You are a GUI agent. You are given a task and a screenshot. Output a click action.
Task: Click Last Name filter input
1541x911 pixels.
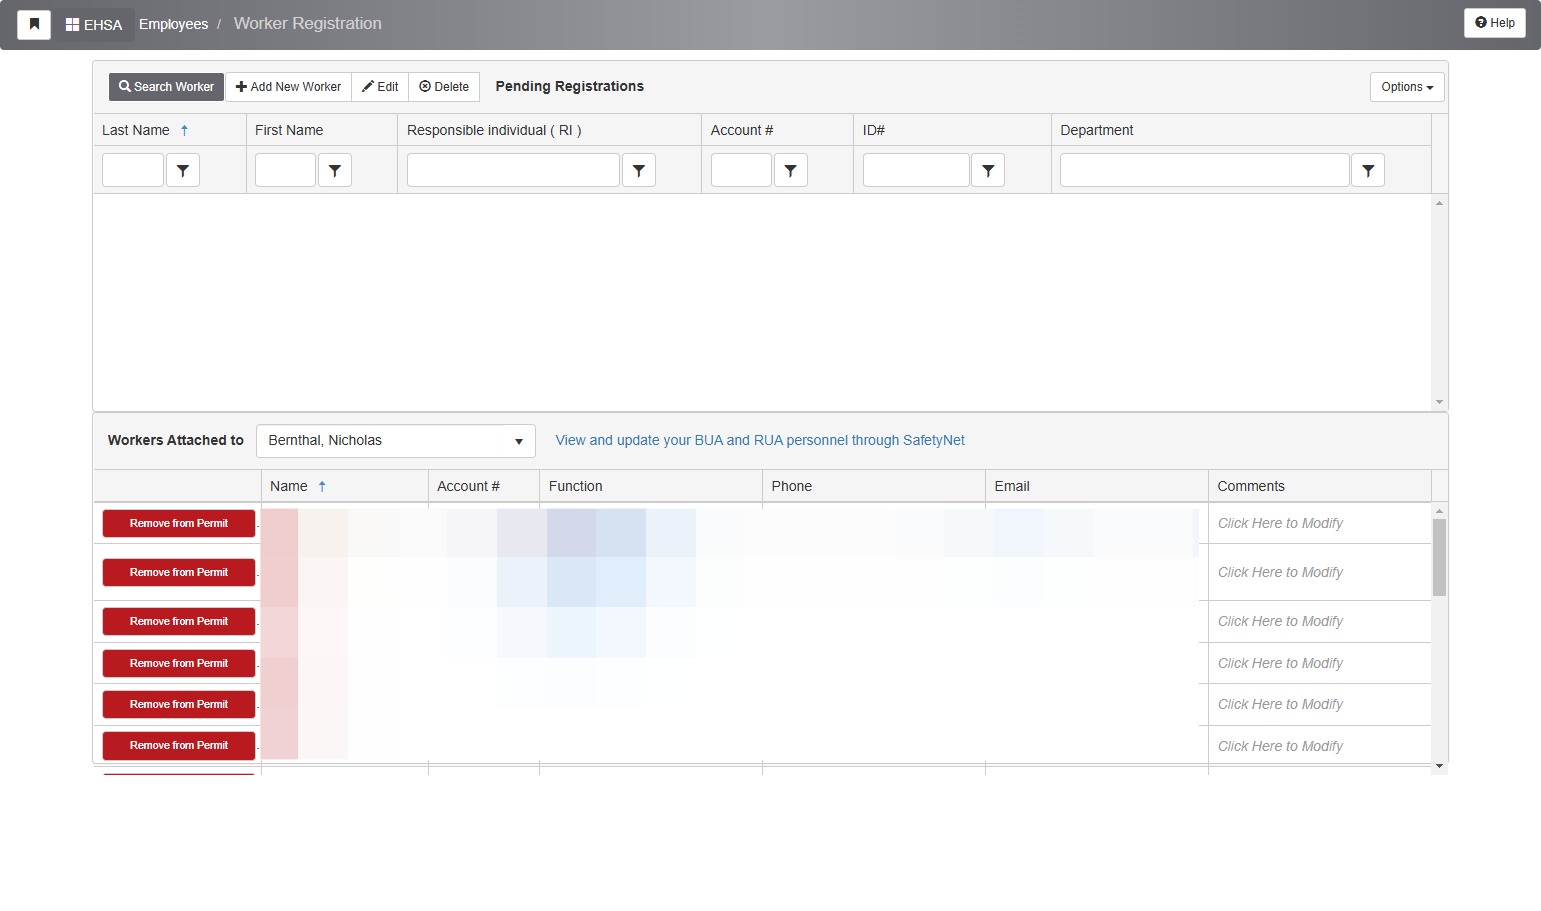(x=133, y=170)
